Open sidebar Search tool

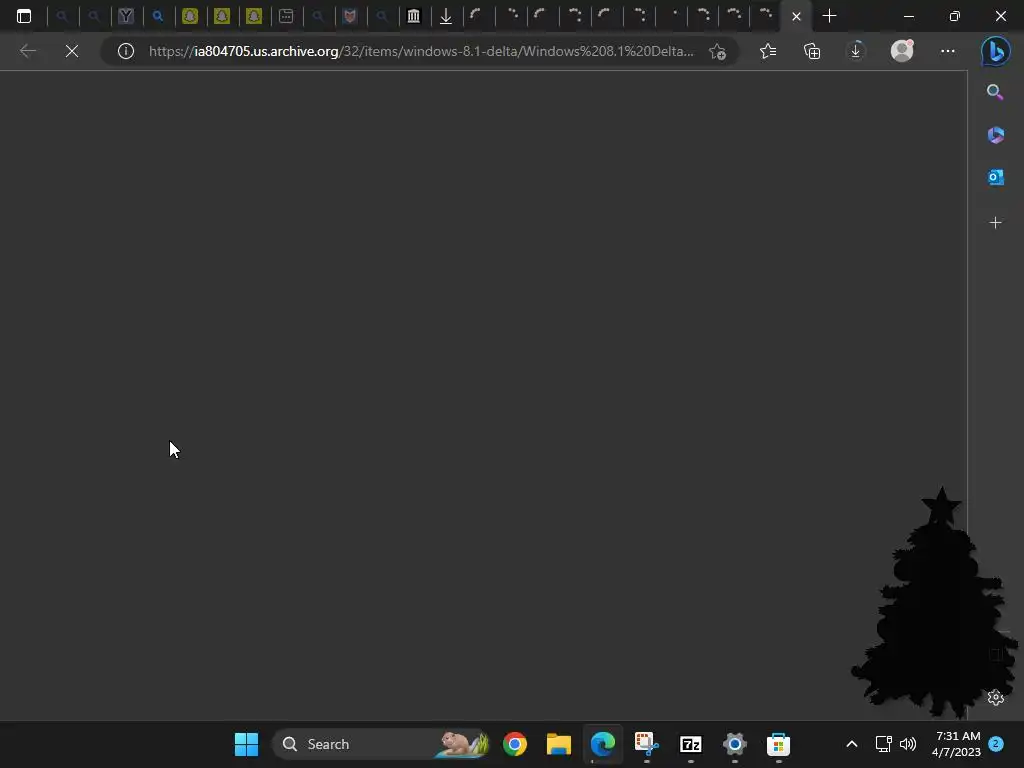995,92
